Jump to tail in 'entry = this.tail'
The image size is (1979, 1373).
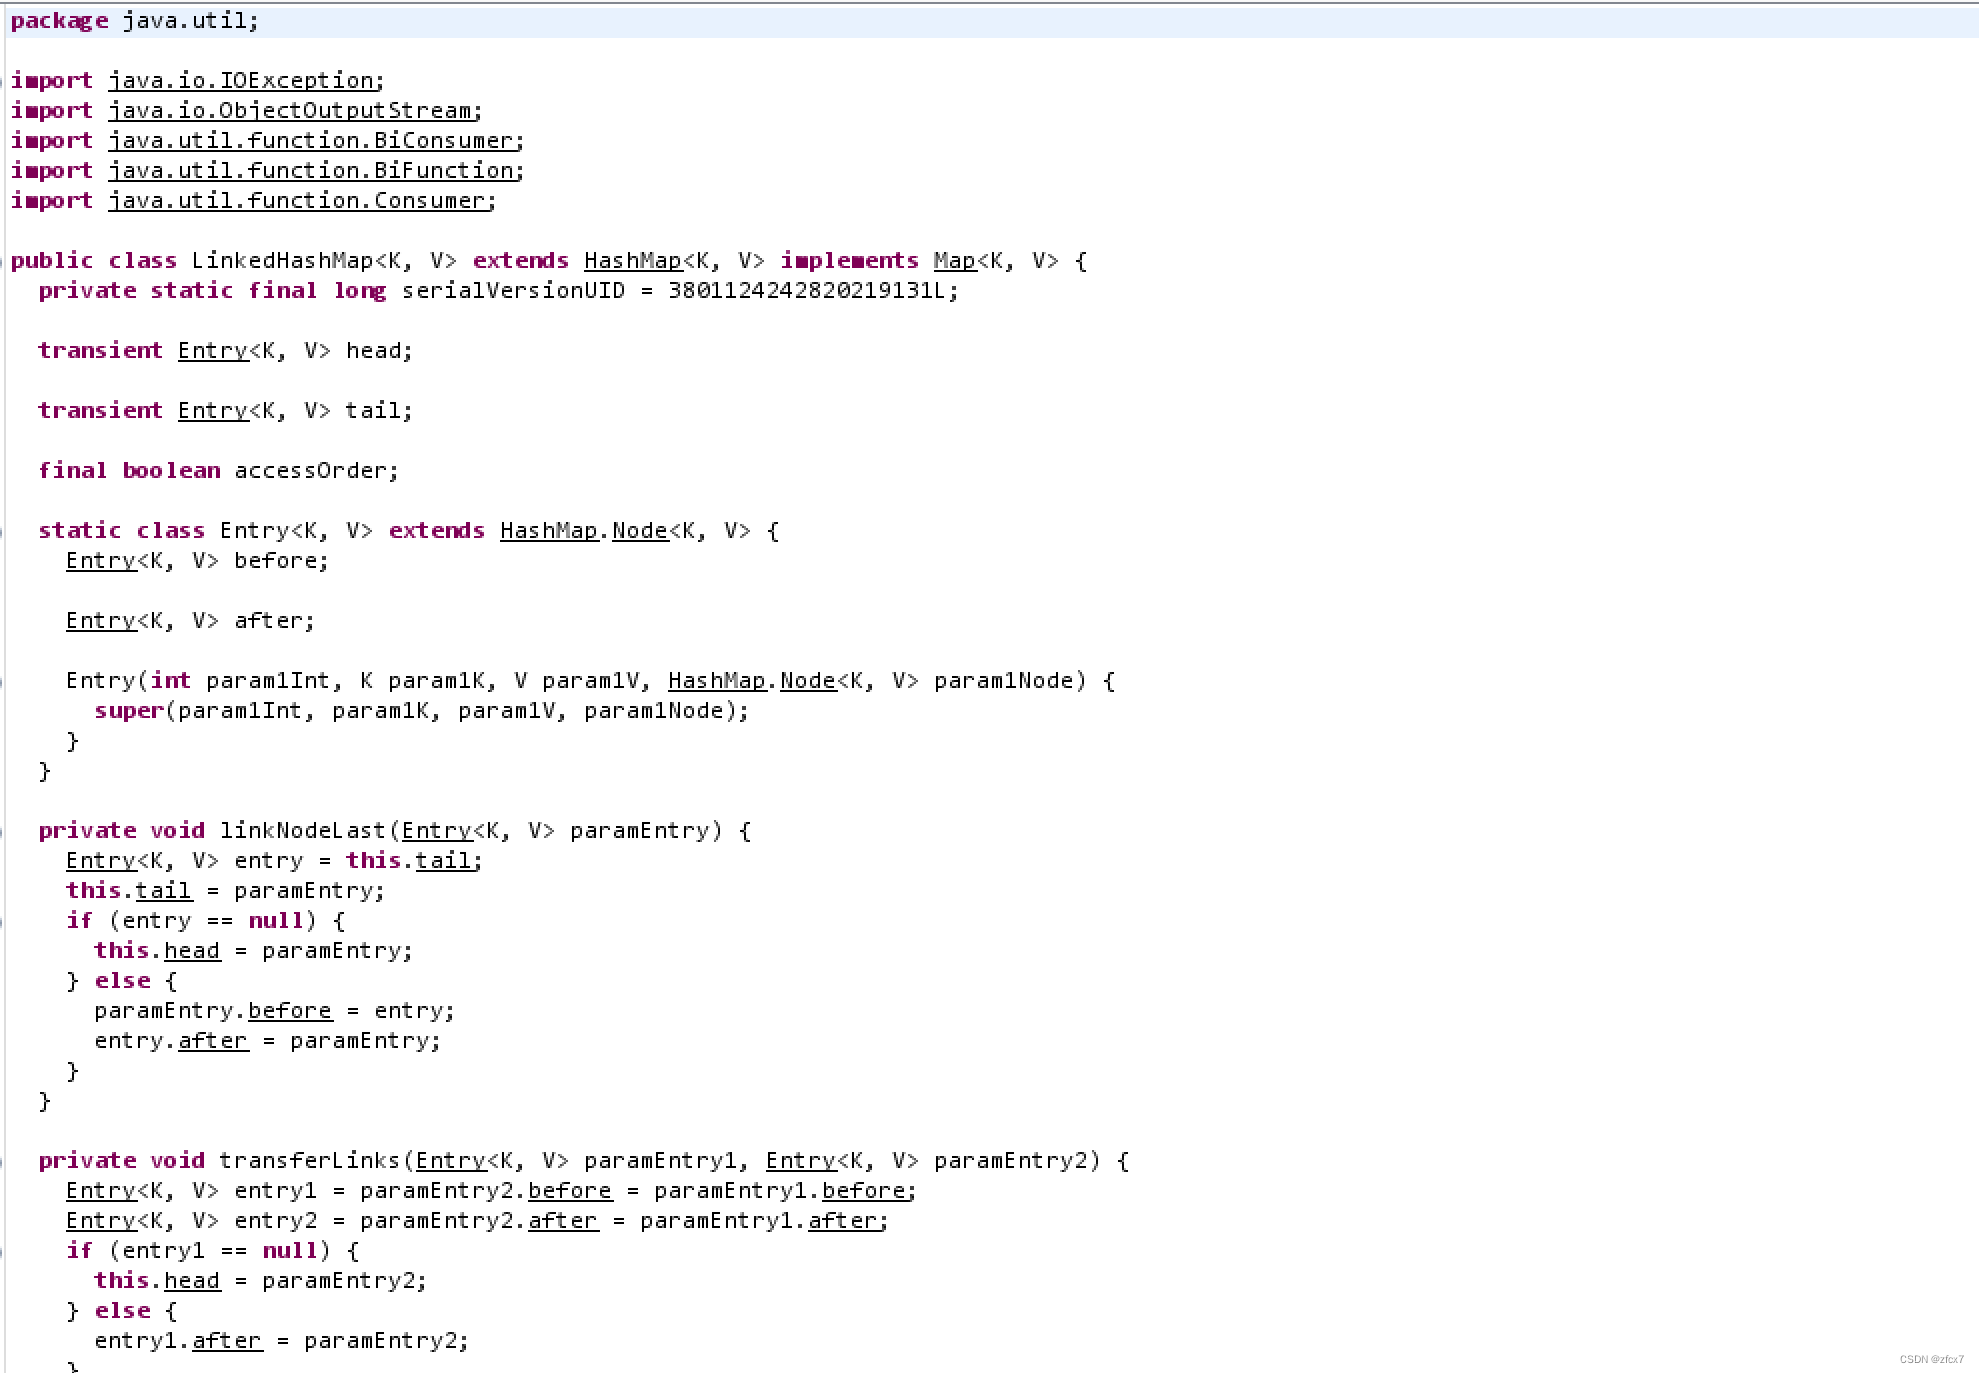pyautogui.click(x=443, y=860)
